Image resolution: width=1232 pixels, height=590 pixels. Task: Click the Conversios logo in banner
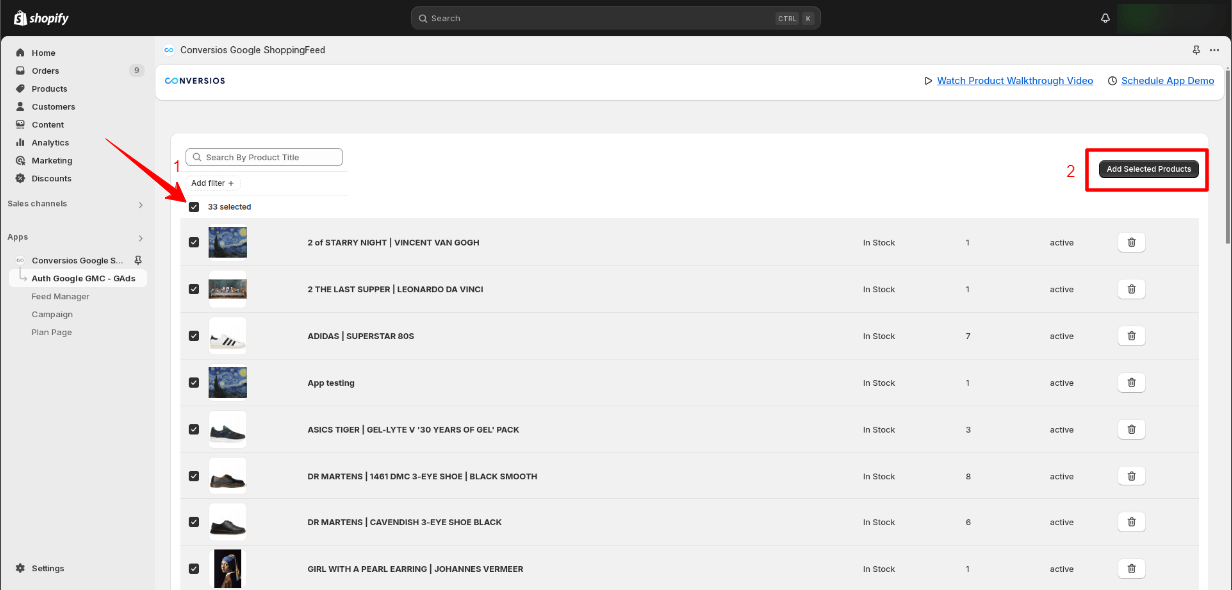tap(194, 80)
